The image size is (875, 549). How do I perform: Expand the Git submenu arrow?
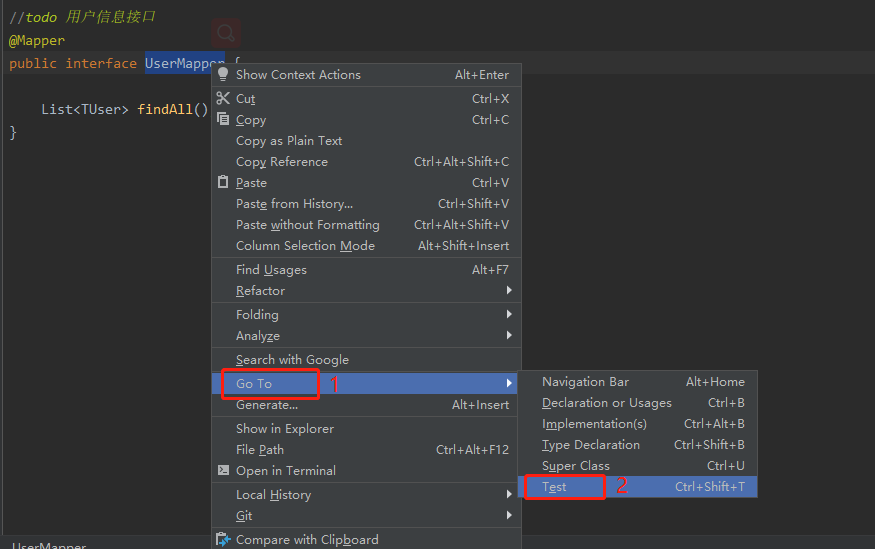pos(509,515)
